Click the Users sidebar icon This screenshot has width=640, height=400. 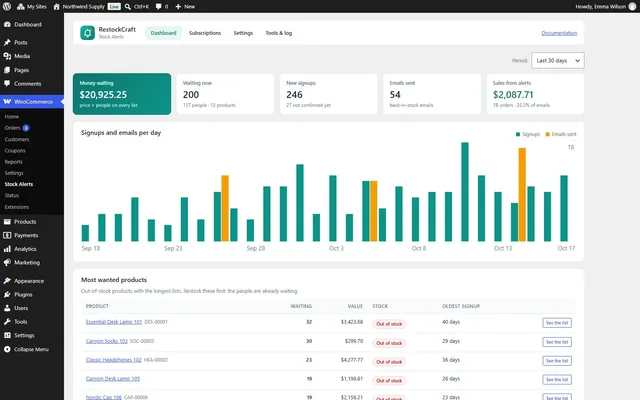tap(7, 308)
